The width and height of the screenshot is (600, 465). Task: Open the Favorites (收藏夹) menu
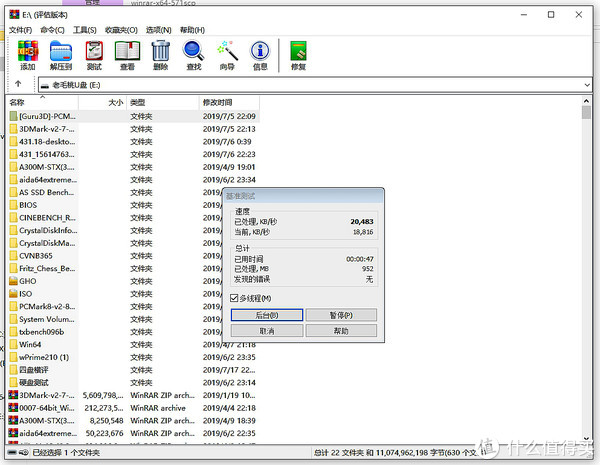(121, 30)
